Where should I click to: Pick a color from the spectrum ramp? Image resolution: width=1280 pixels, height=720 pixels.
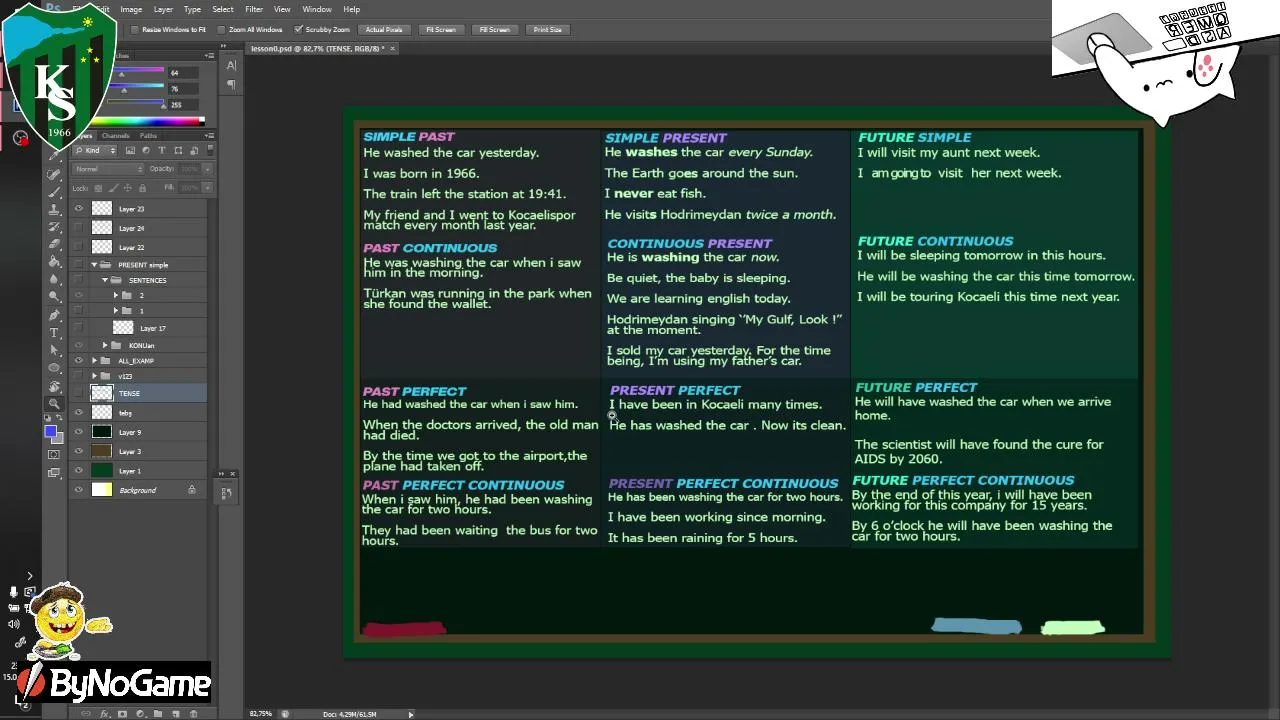[148, 121]
